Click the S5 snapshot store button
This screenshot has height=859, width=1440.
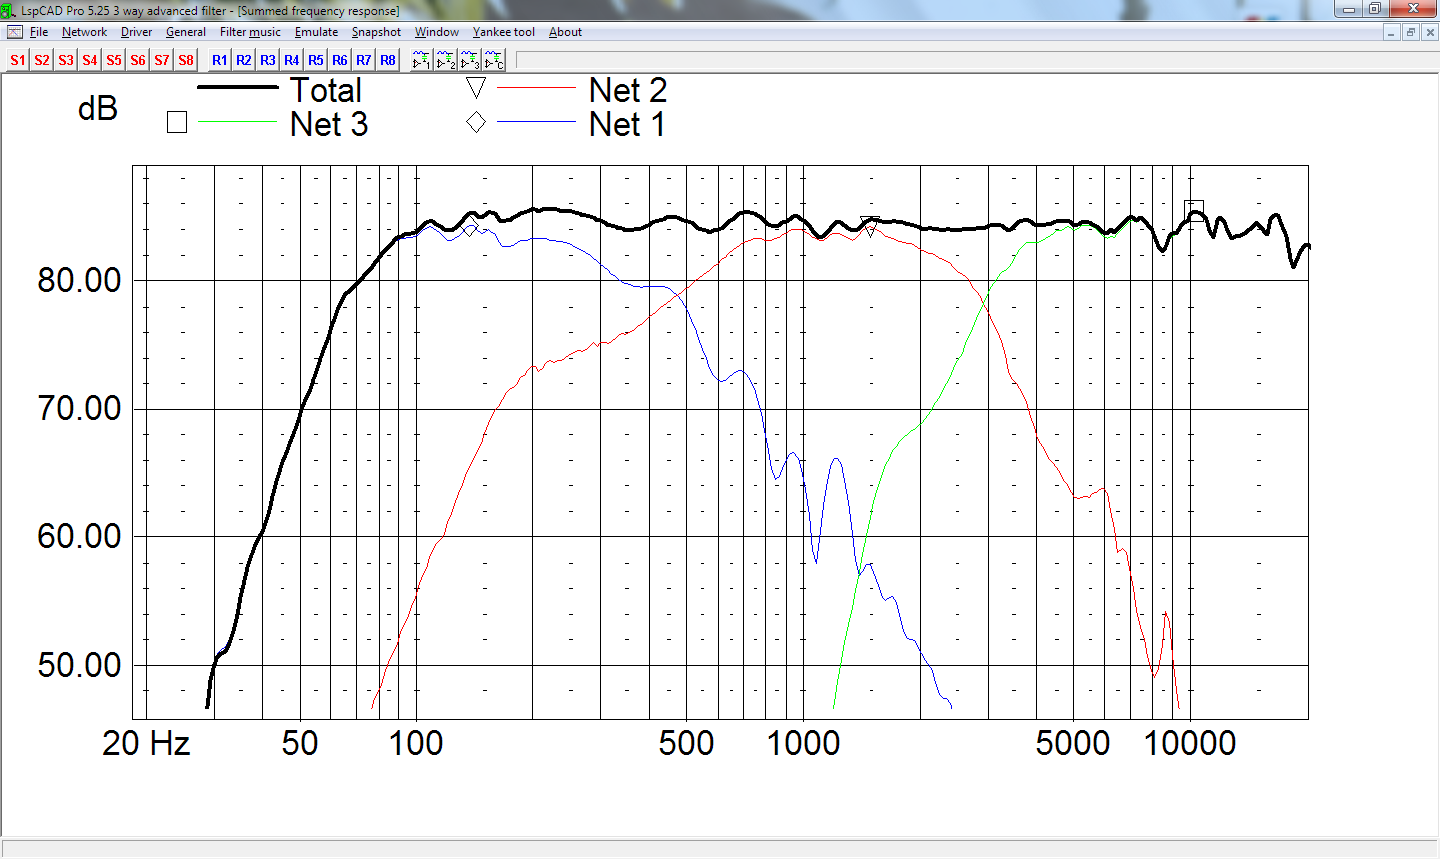(114, 60)
